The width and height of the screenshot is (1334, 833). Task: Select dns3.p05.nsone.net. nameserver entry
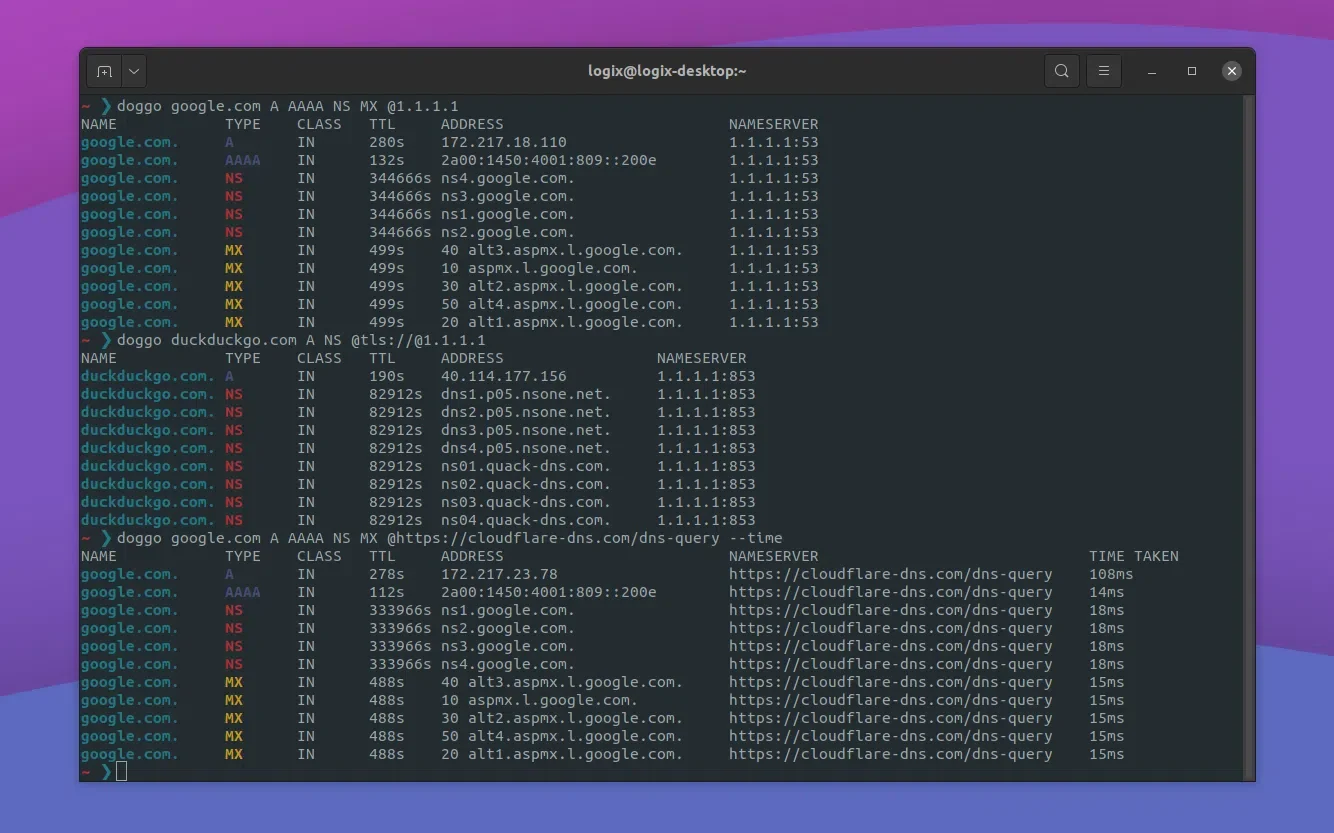(x=526, y=430)
